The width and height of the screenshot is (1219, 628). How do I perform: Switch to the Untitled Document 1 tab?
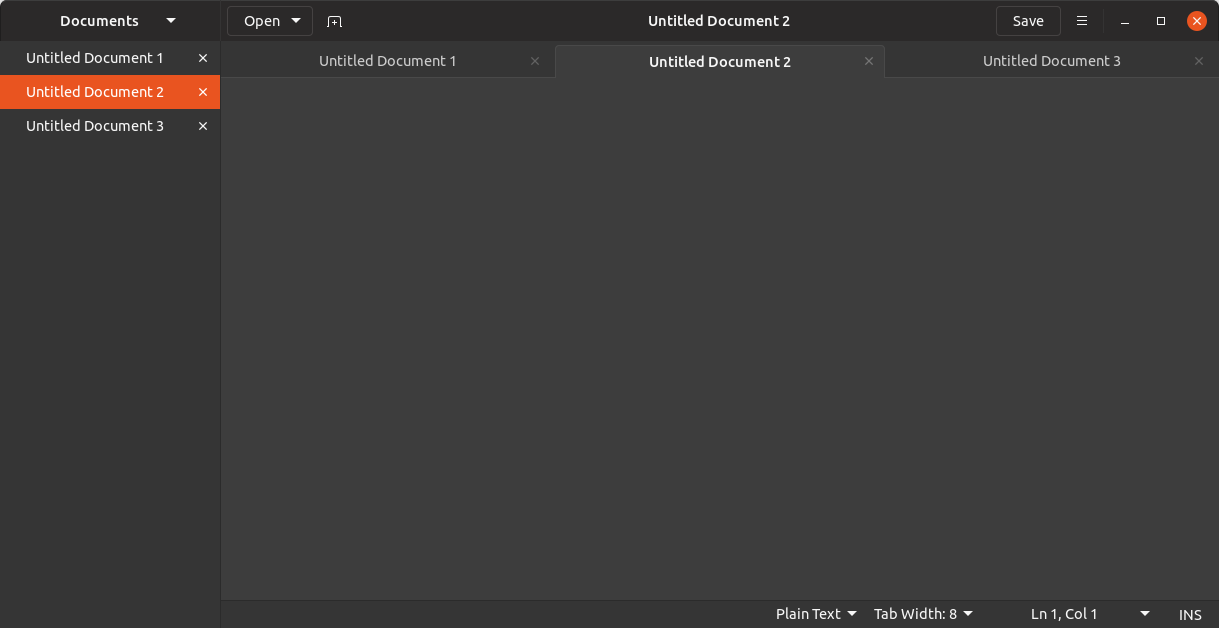[388, 61]
